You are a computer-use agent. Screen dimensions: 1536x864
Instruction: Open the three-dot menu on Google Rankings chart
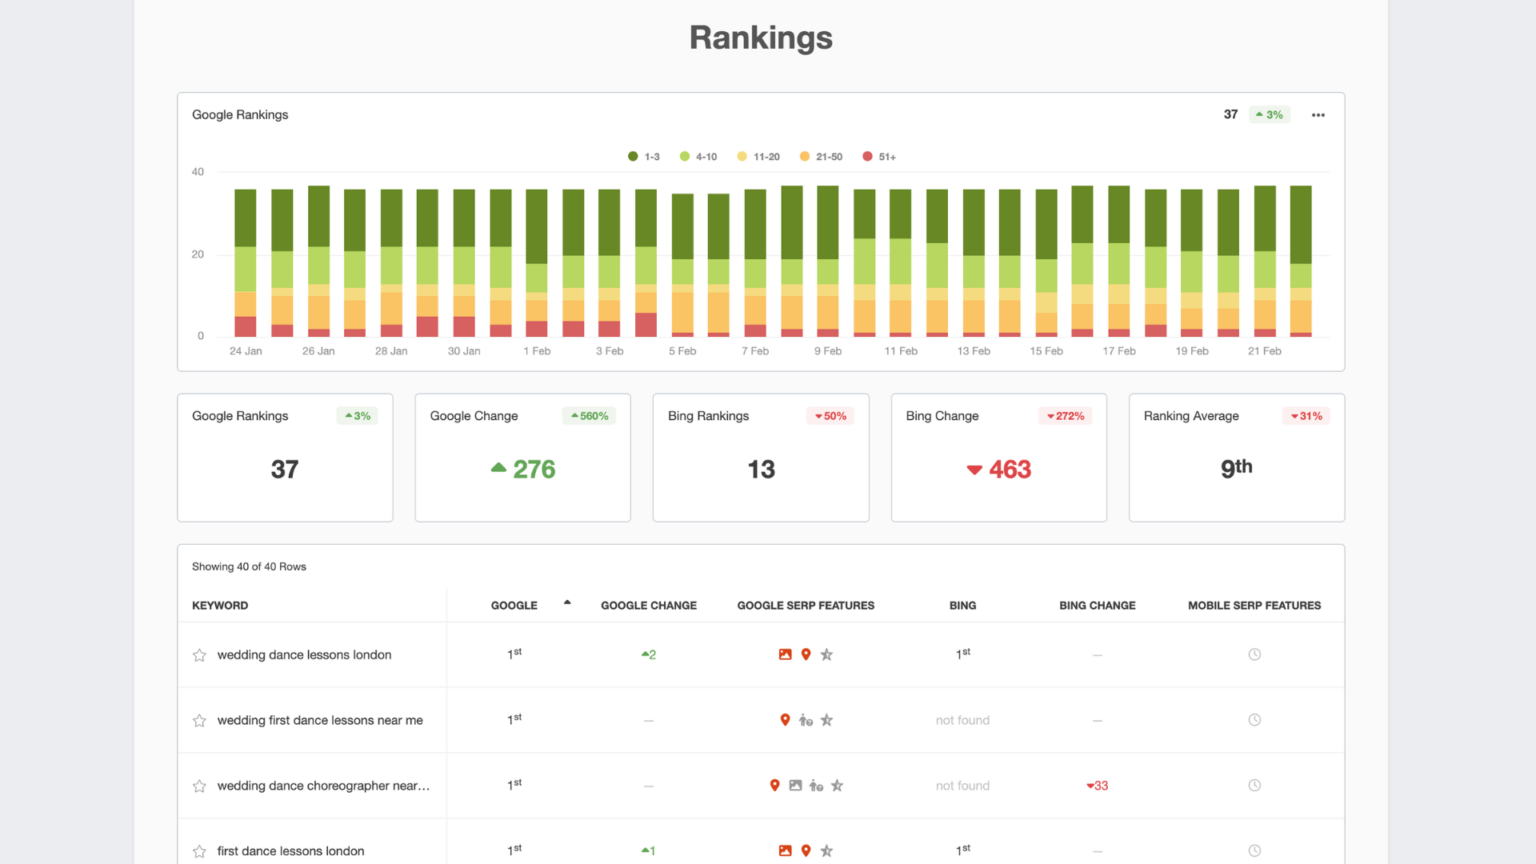[x=1318, y=115]
